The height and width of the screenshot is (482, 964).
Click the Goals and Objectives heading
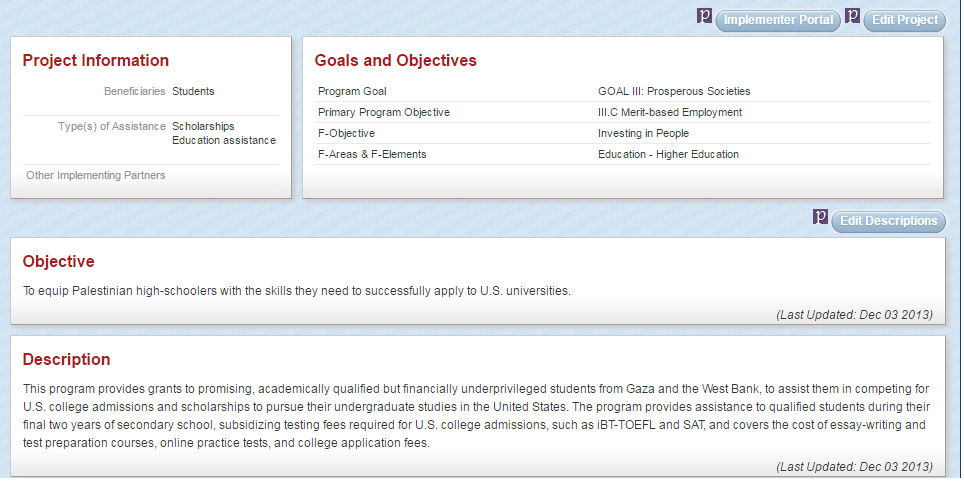click(395, 61)
